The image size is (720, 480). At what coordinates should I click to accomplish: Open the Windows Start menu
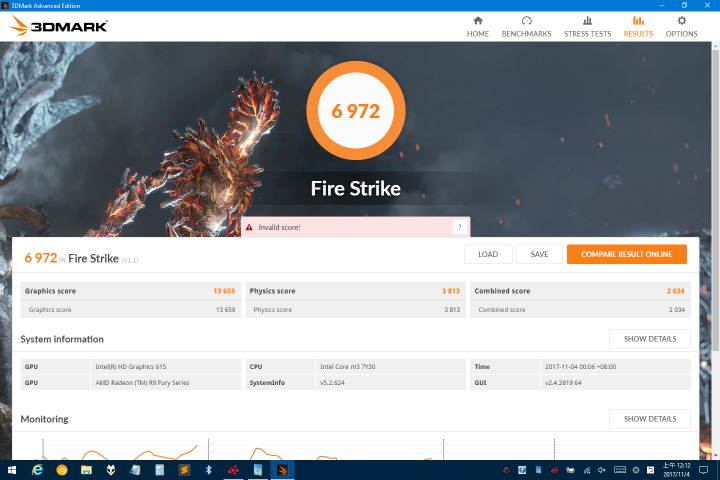point(12,470)
